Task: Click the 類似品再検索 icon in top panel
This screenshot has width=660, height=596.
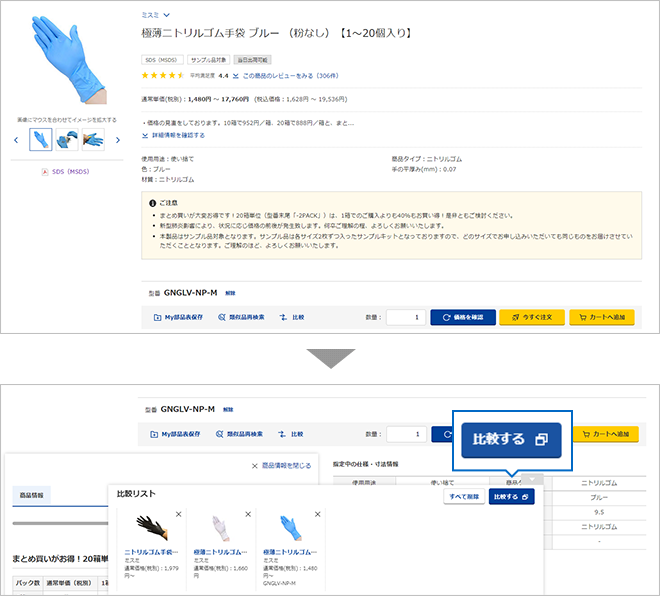Action: tap(219, 317)
